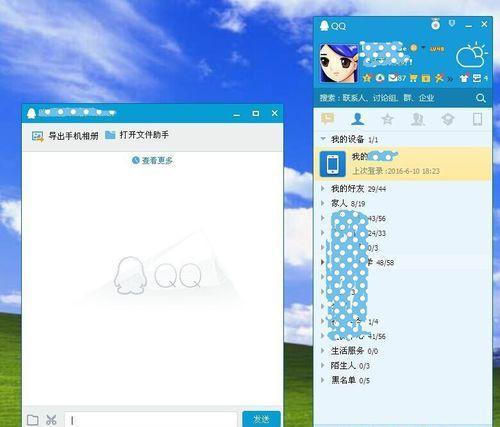
Task: Switch to the conversations tab
Action: point(328,119)
